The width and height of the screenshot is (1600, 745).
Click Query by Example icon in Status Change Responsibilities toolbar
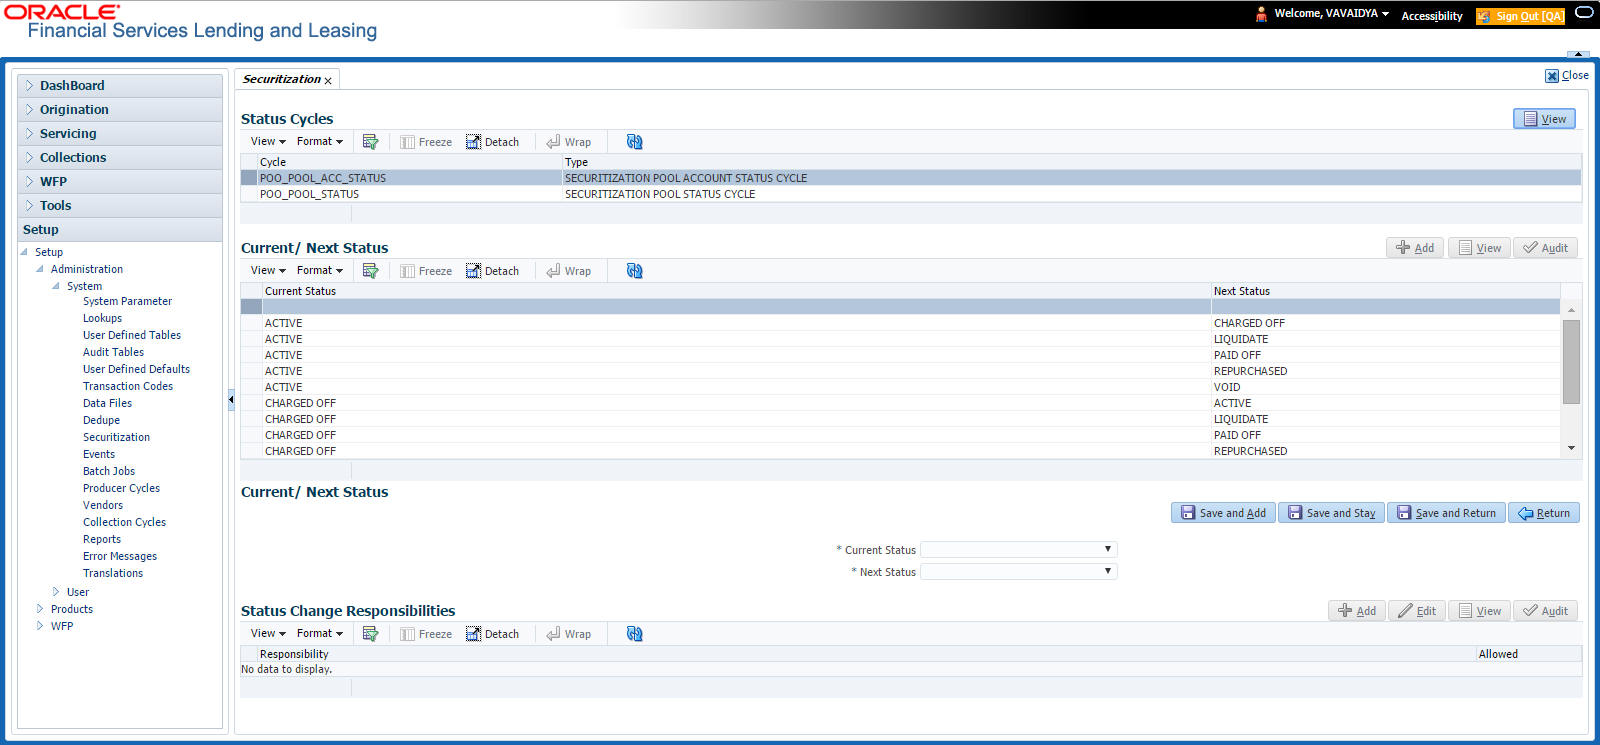click(x=370, y=634)
